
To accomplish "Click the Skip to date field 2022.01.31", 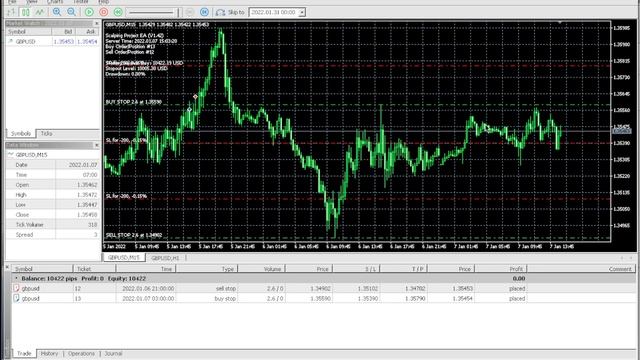I will coord(274,13).
